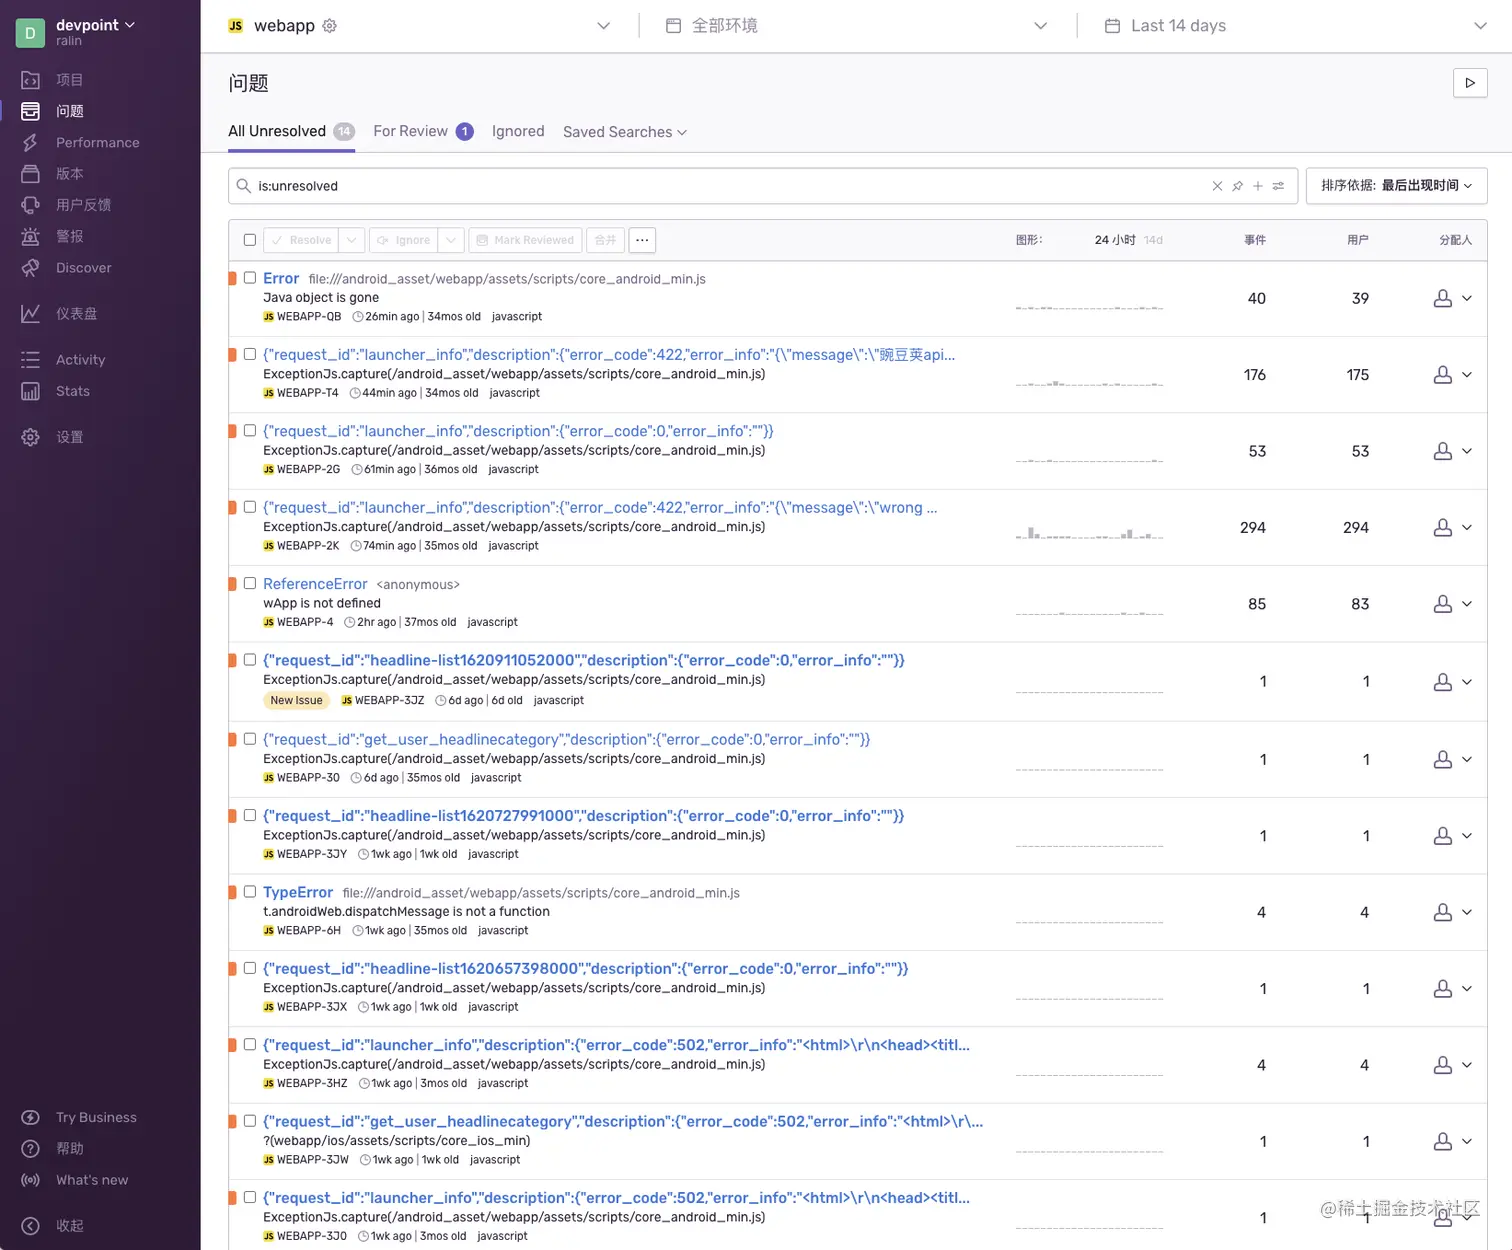Select the WEBAPP-30 issue checkbox
This screenshot has width=1512, height=1250.
point(250,739)
